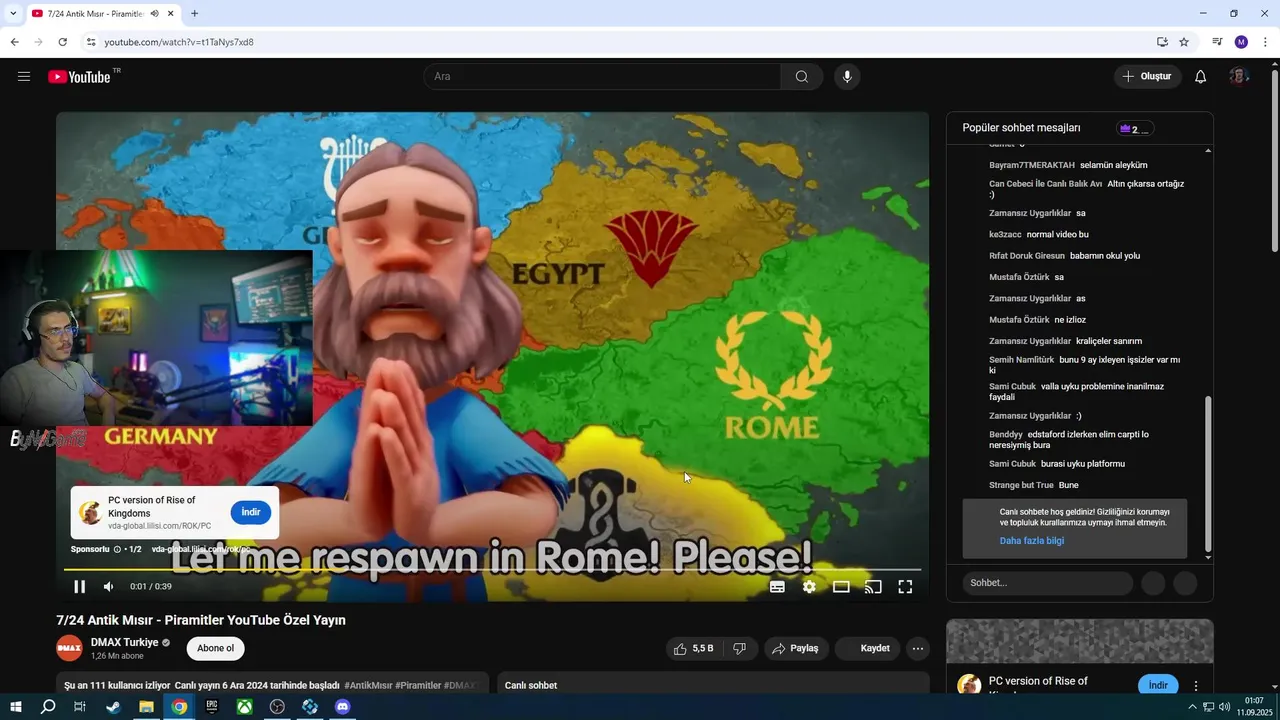Click the address bar URL

(179, 42)
